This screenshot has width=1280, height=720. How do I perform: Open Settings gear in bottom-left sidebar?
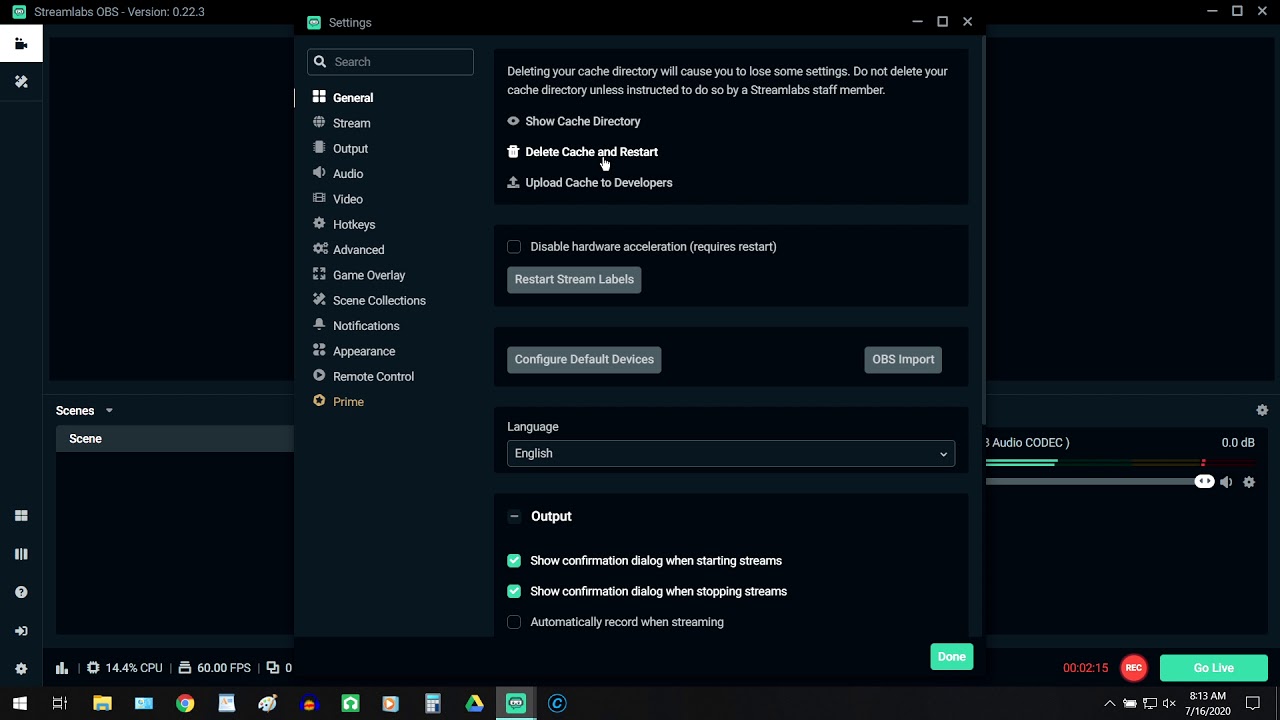[x=21, y=669]
